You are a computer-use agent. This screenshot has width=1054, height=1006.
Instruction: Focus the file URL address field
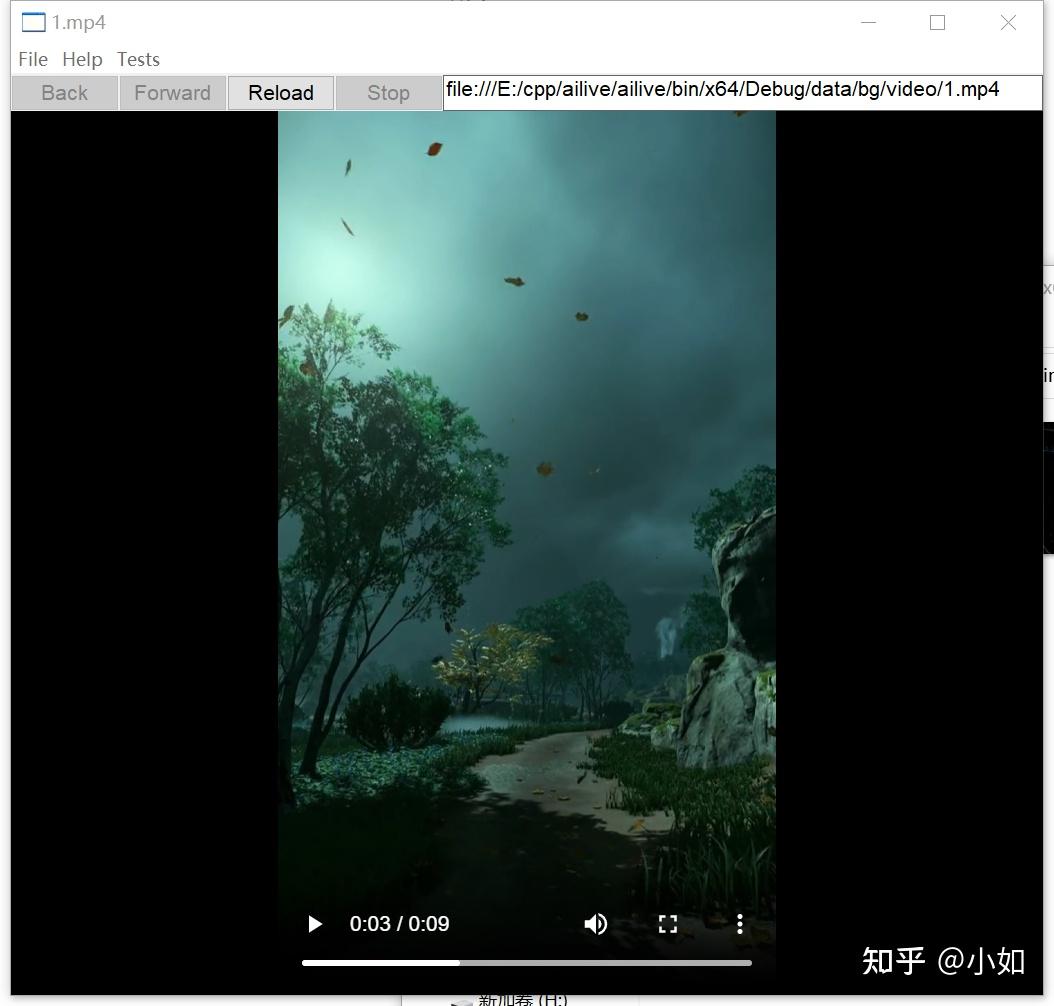tap(743, 93)
